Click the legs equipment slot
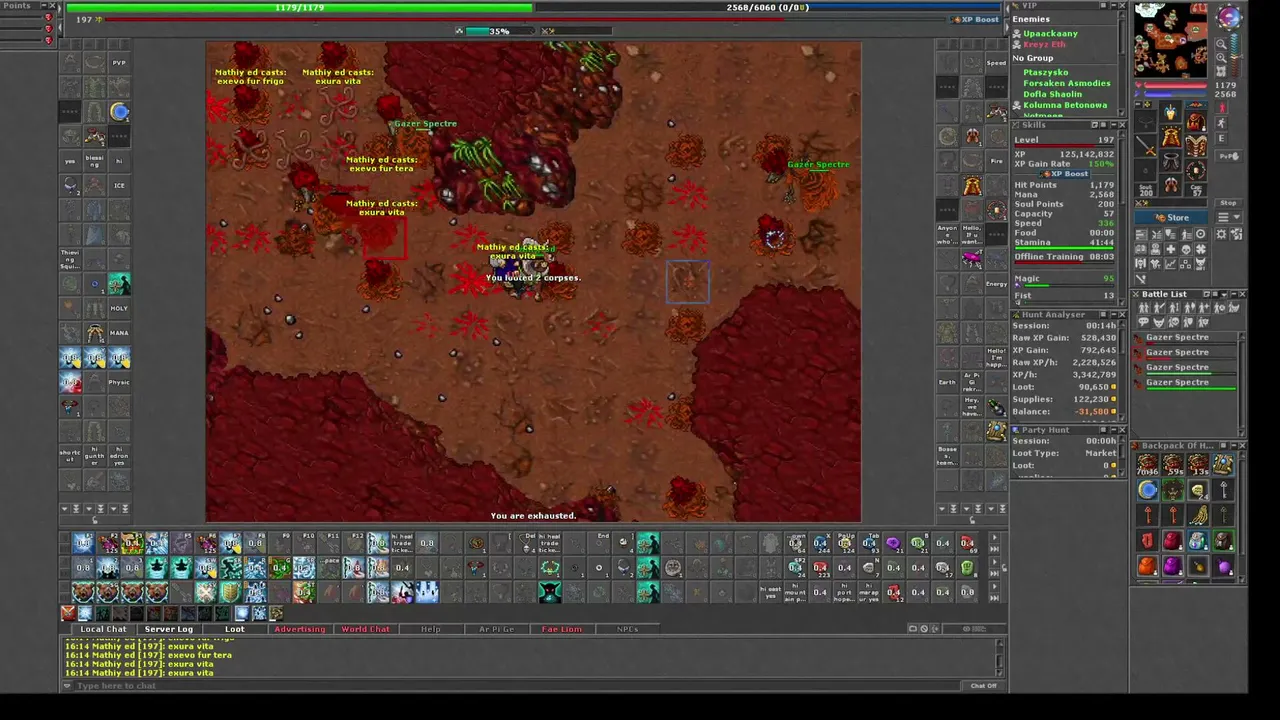Screen dimensions: 1280x720 [x=1171, y=162]
